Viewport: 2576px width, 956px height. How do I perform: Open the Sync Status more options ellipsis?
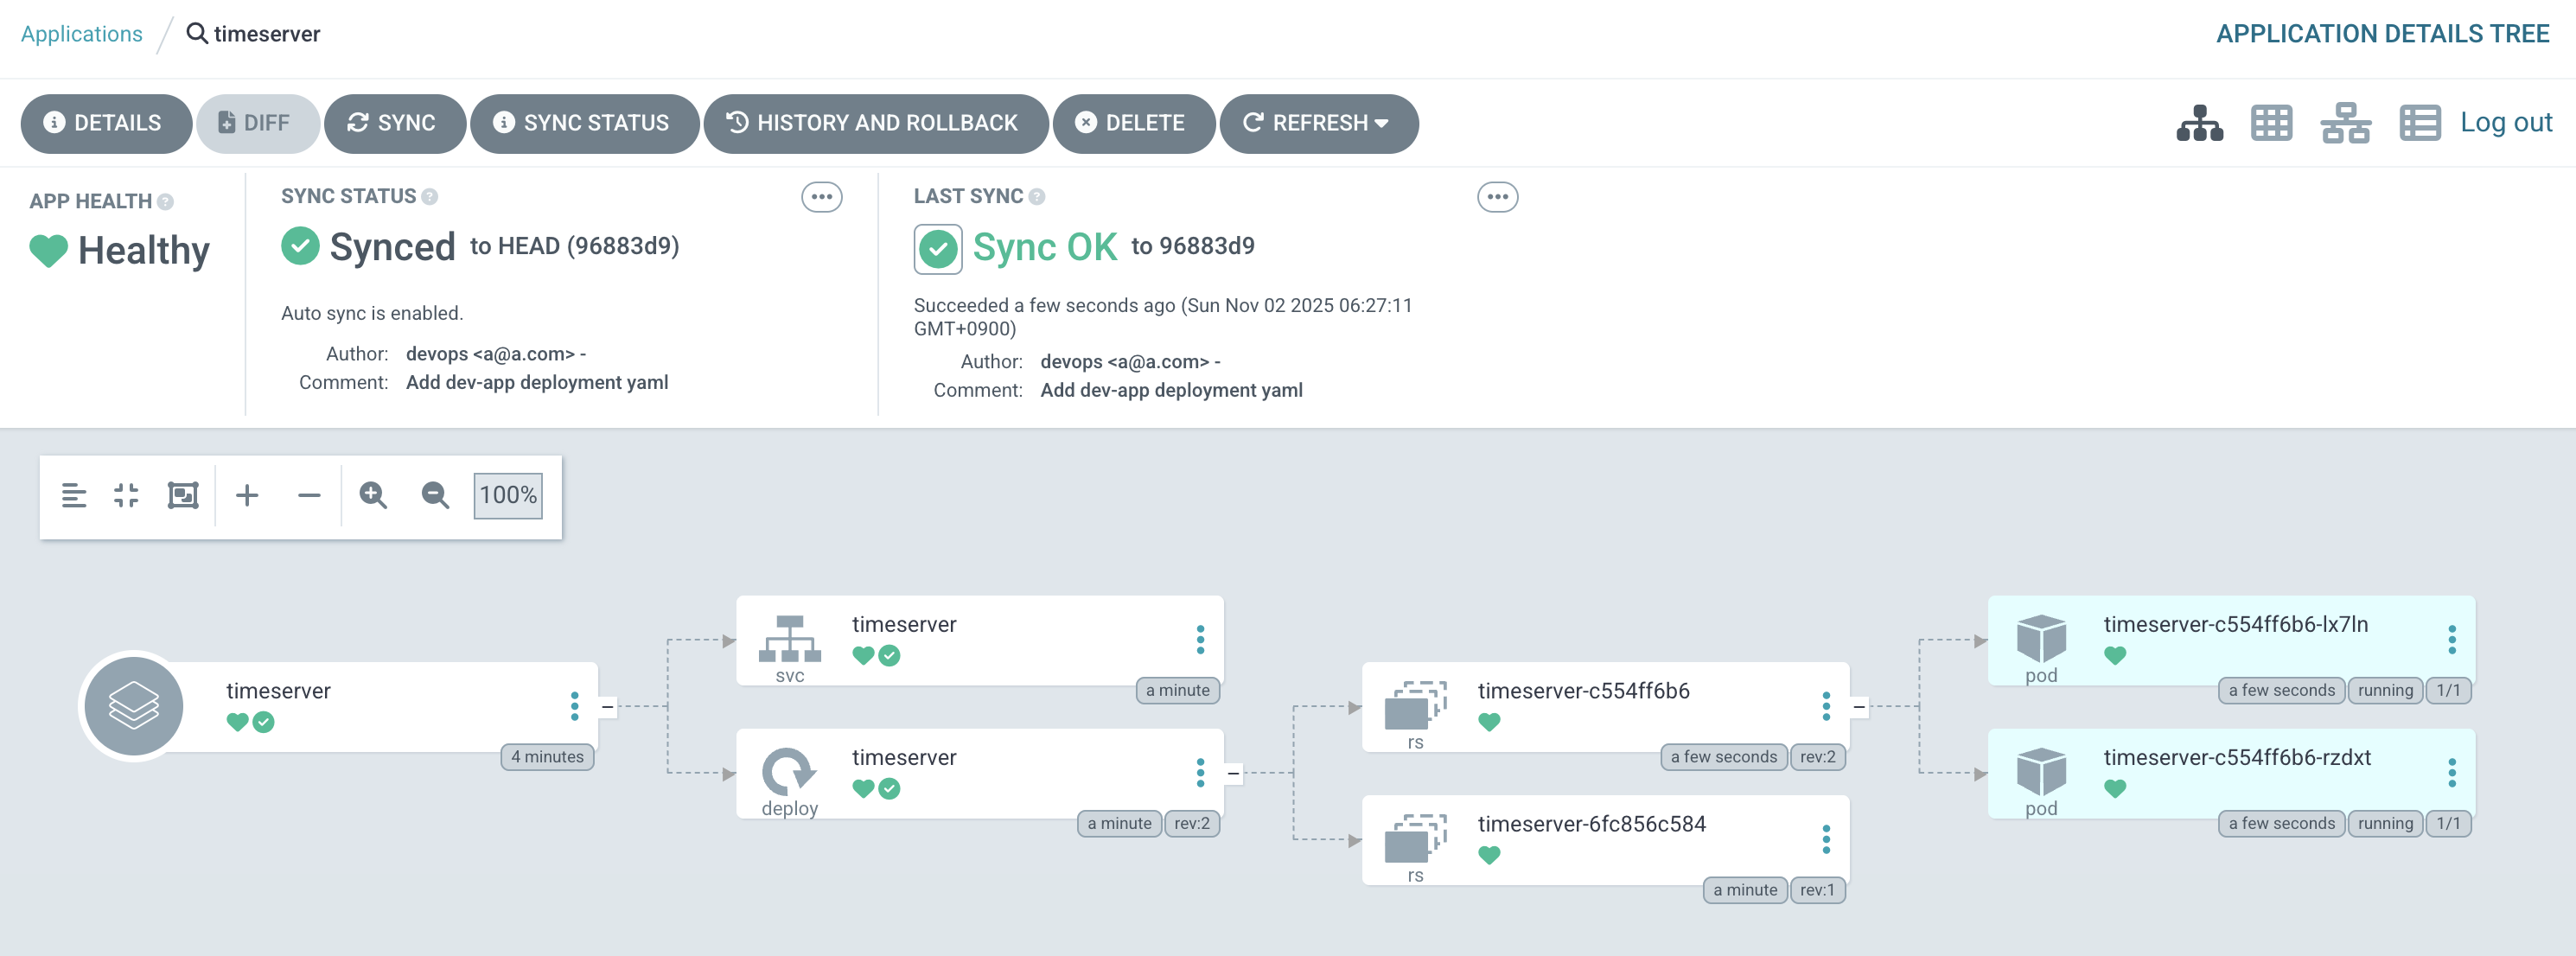pyautogui.click(x=821, y=197)
